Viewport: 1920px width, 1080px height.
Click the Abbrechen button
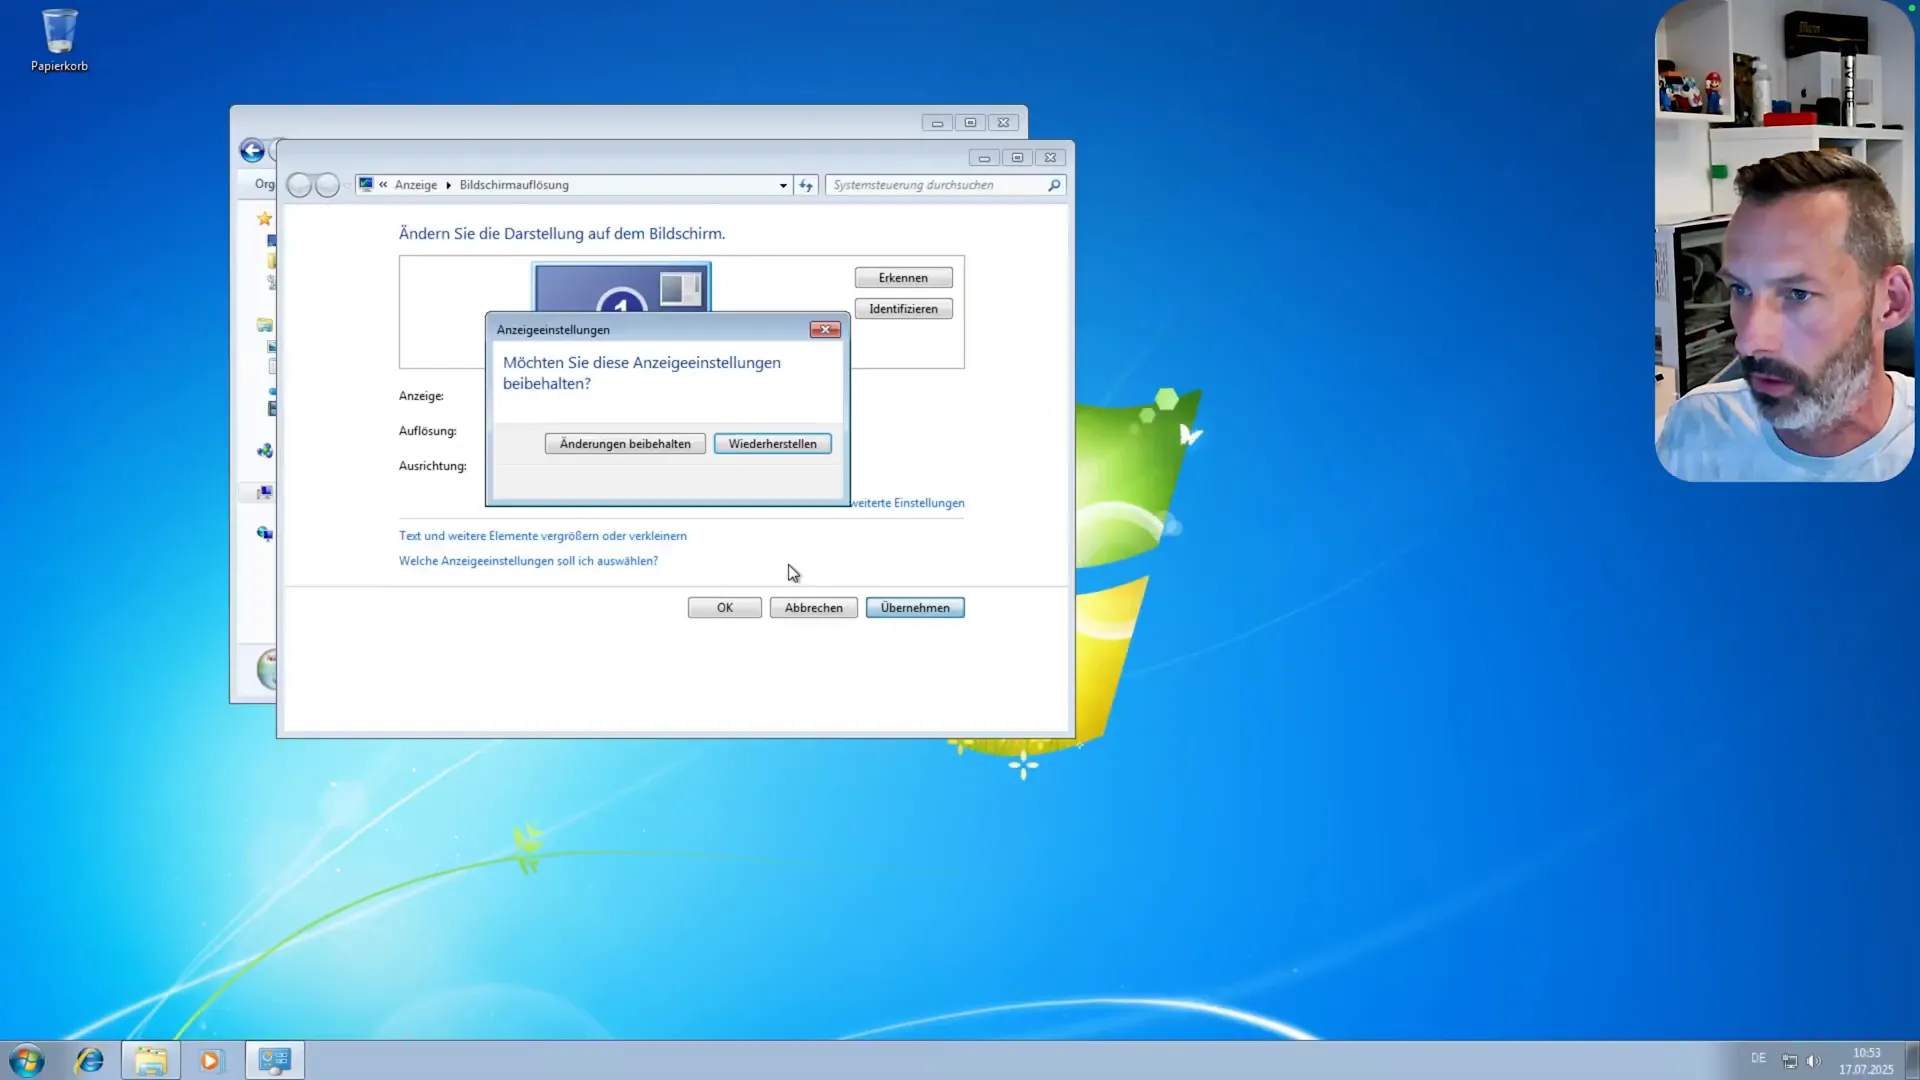coord(813,608)
